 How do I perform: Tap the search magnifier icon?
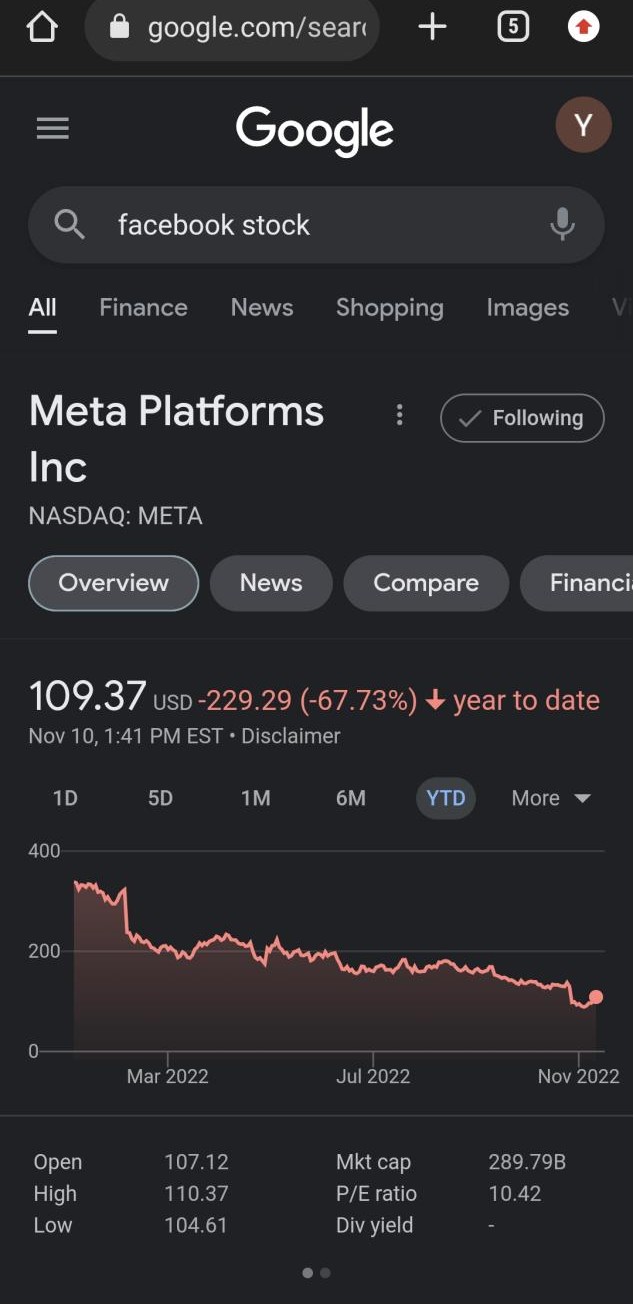pos(69,224)
